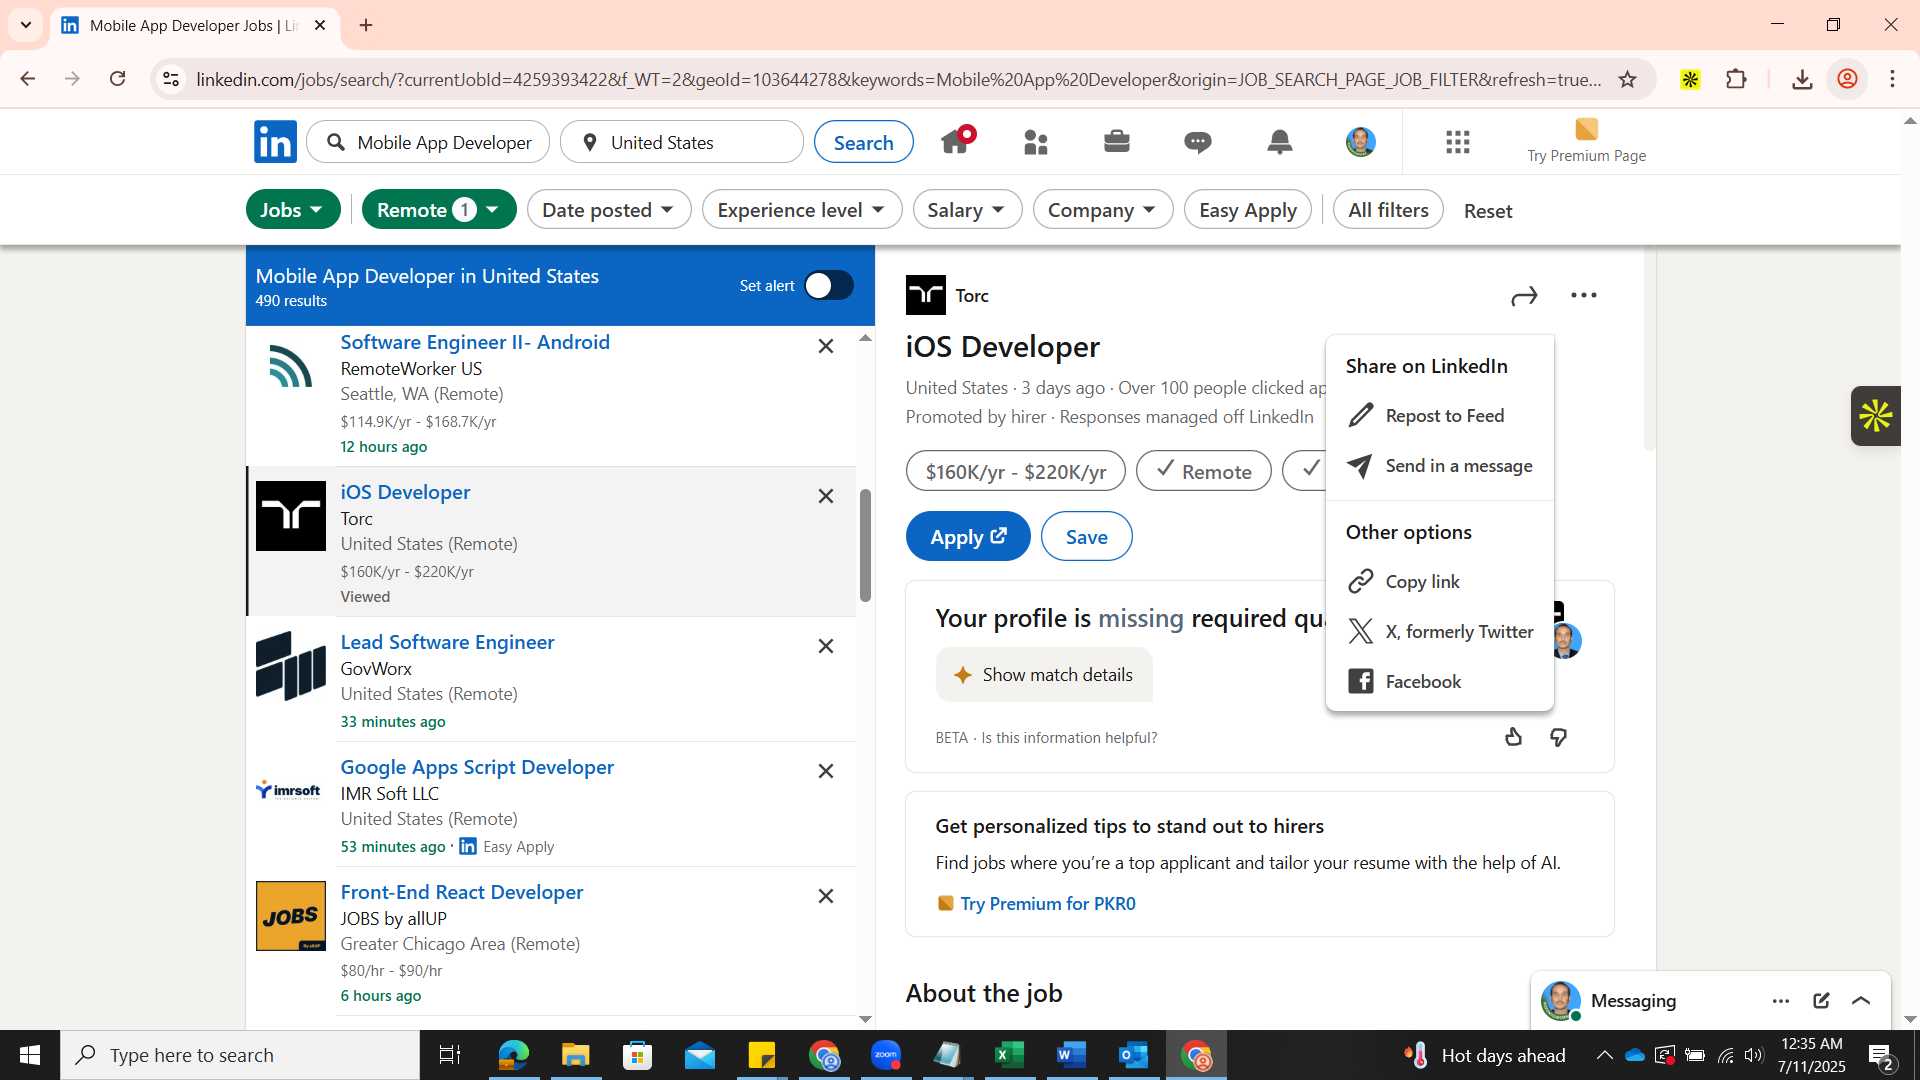Open LinkedIn home logo
The height and width of the screenshot is (1080, 1920).
(x=275, y=142)
